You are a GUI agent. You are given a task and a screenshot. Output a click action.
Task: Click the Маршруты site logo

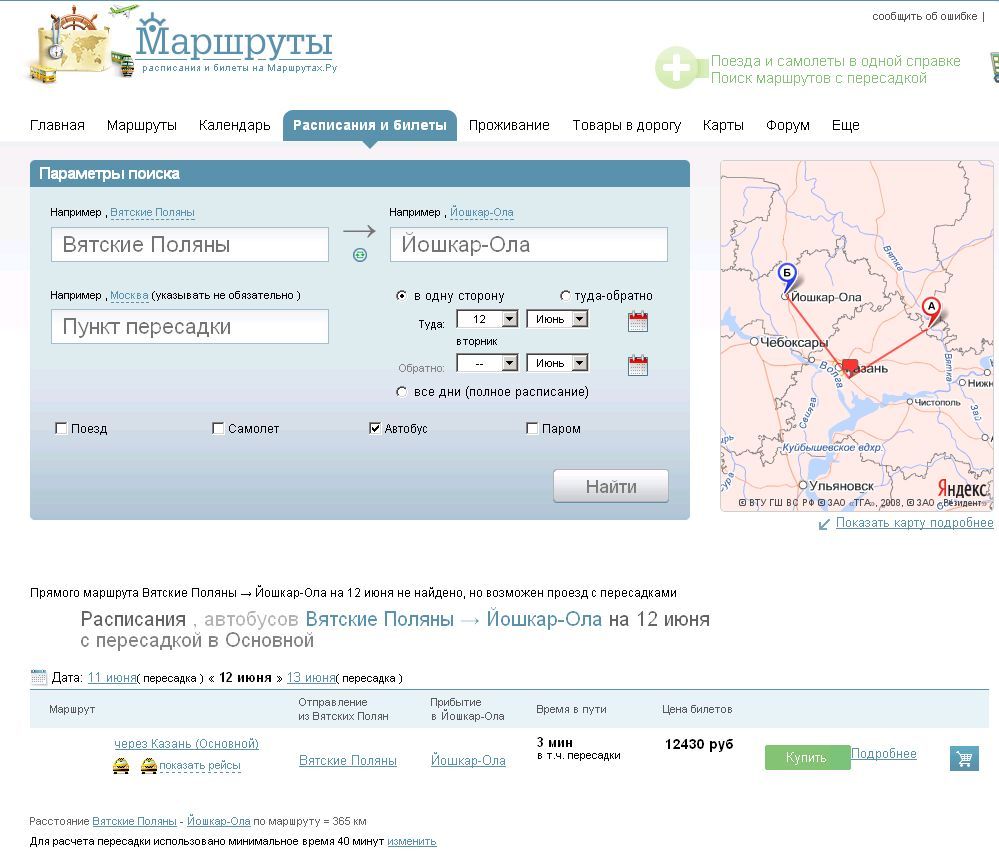[234, 45]
